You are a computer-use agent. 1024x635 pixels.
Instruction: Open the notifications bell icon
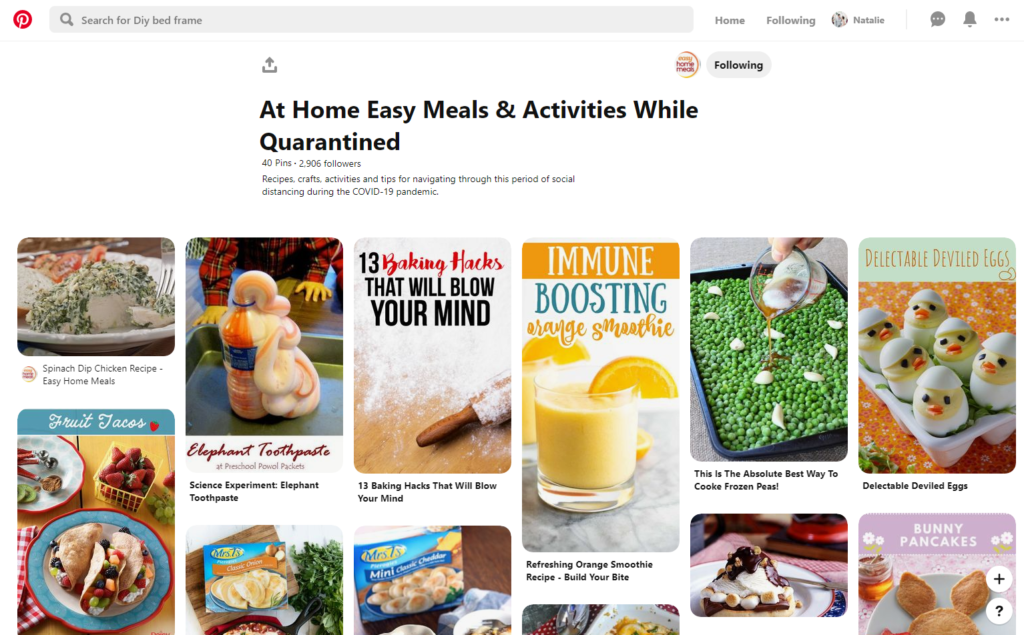970,20
